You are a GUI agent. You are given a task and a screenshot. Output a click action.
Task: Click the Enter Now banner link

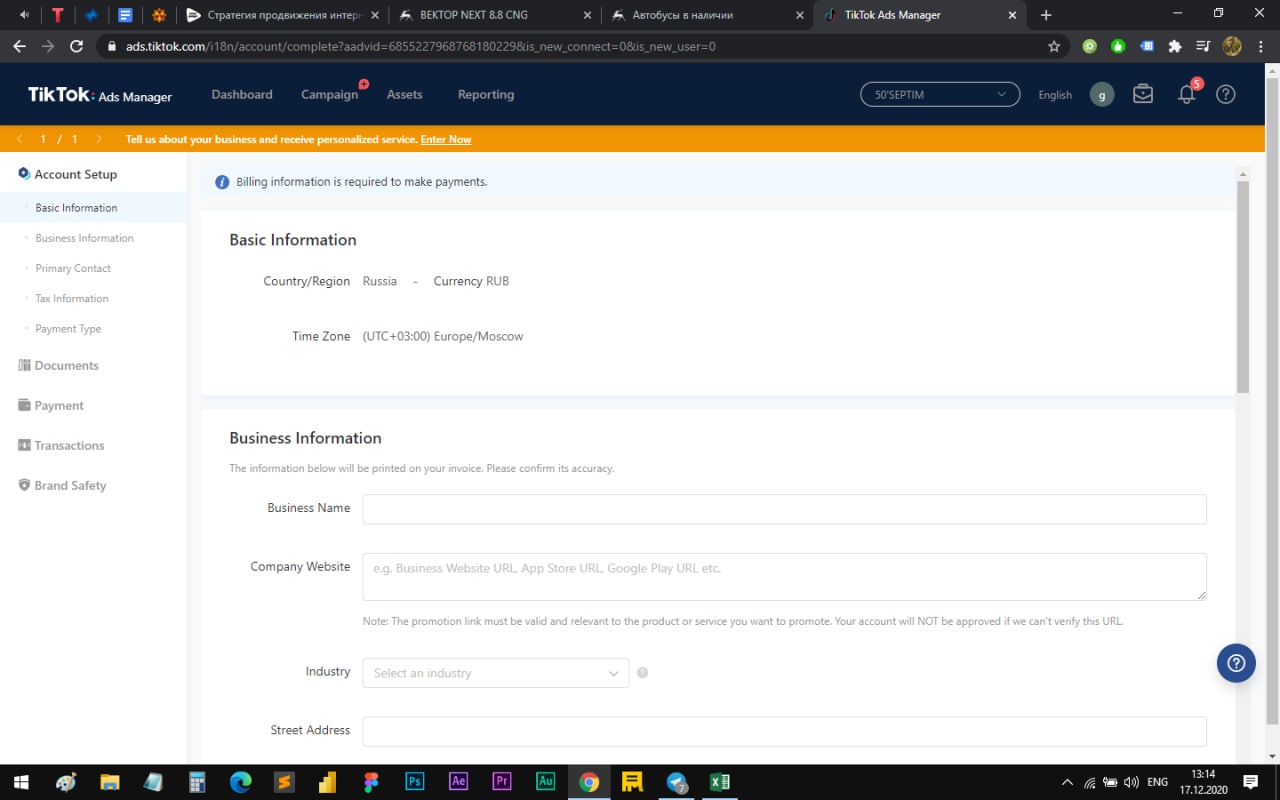coord(446,139)
